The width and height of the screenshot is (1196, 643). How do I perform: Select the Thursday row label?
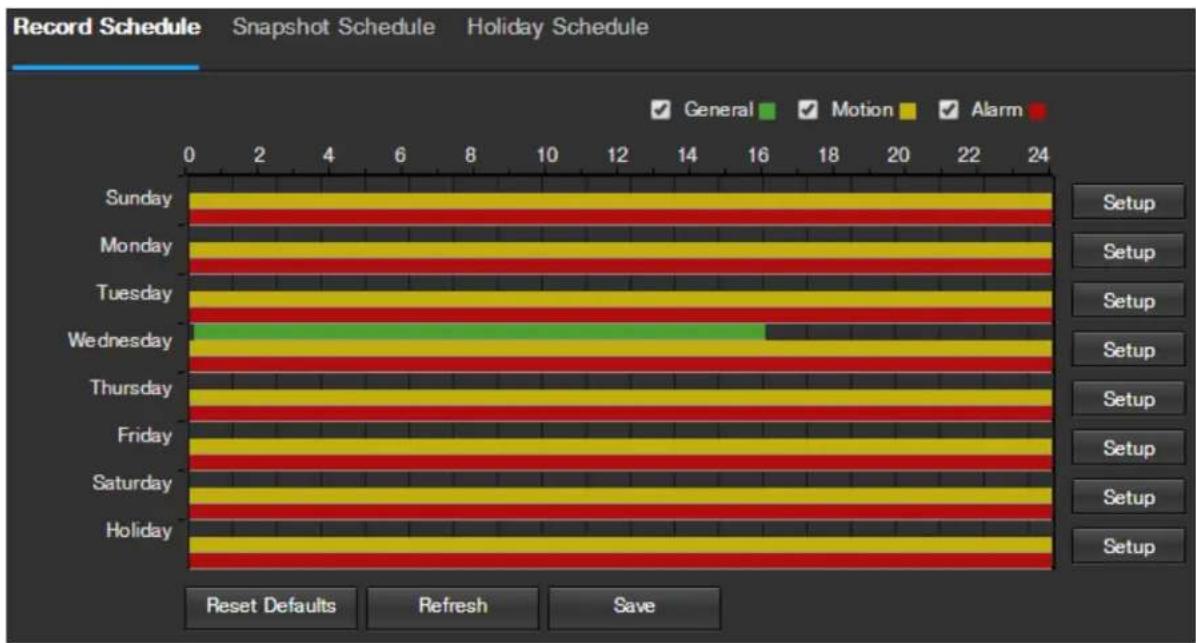click(x=131, y=387)
